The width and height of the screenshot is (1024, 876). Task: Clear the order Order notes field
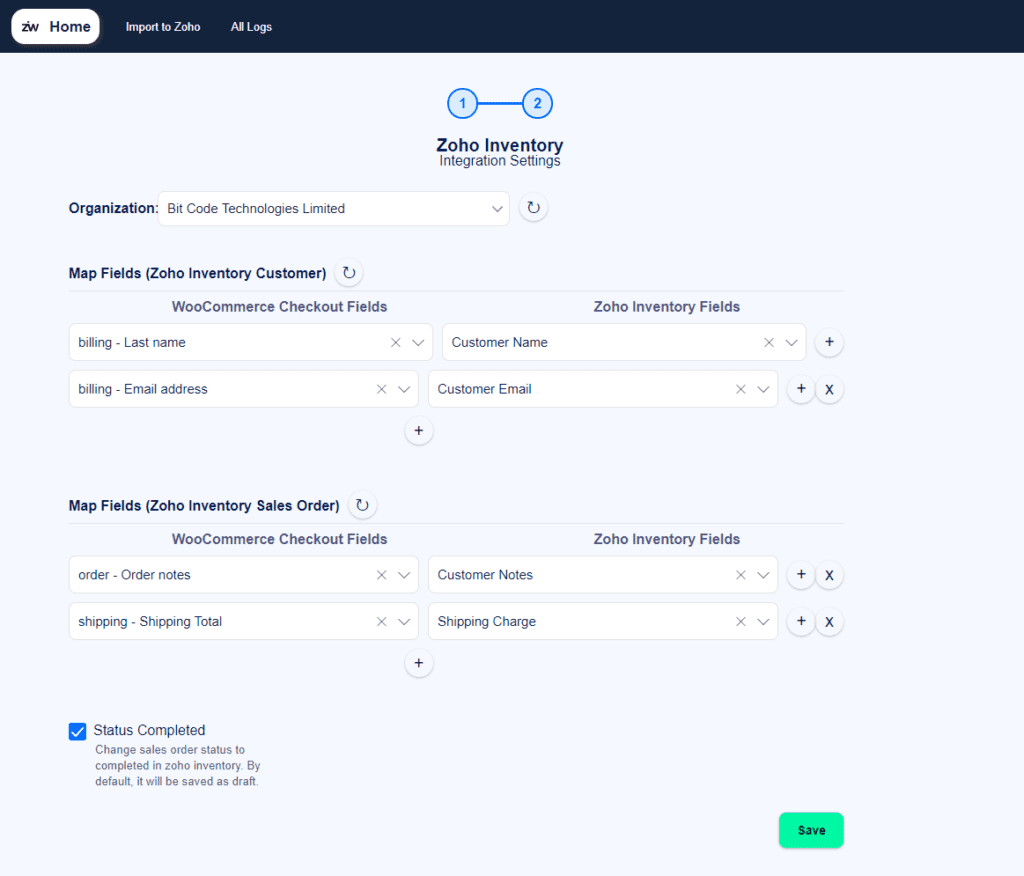click(x=381, y=574)
